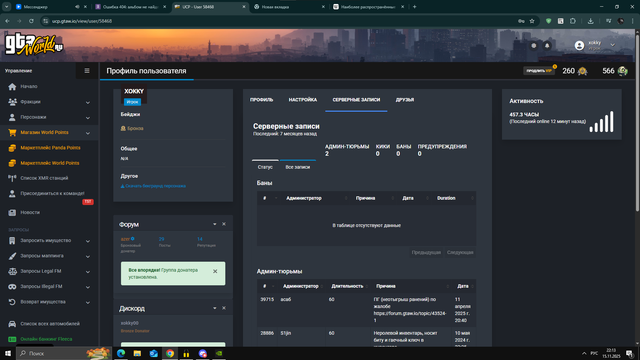Click the World Points badge icon near 260

(582, 71)
